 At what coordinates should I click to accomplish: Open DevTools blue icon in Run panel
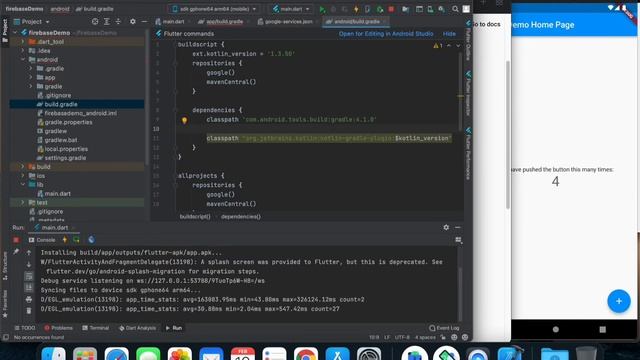click(91, 240)
